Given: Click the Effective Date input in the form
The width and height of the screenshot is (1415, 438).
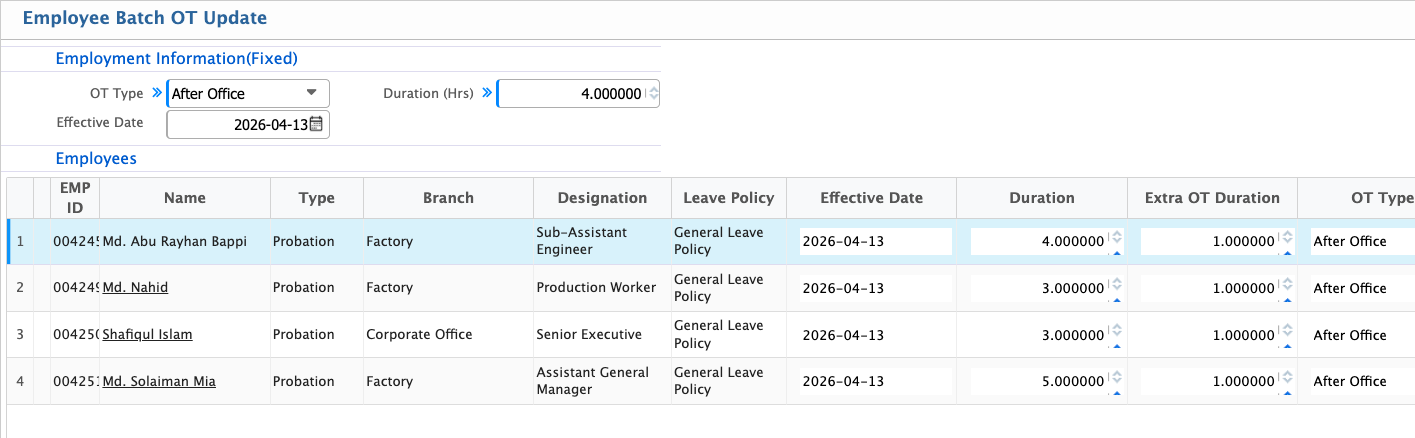Looking at the screenshot, I should [240, 125].
